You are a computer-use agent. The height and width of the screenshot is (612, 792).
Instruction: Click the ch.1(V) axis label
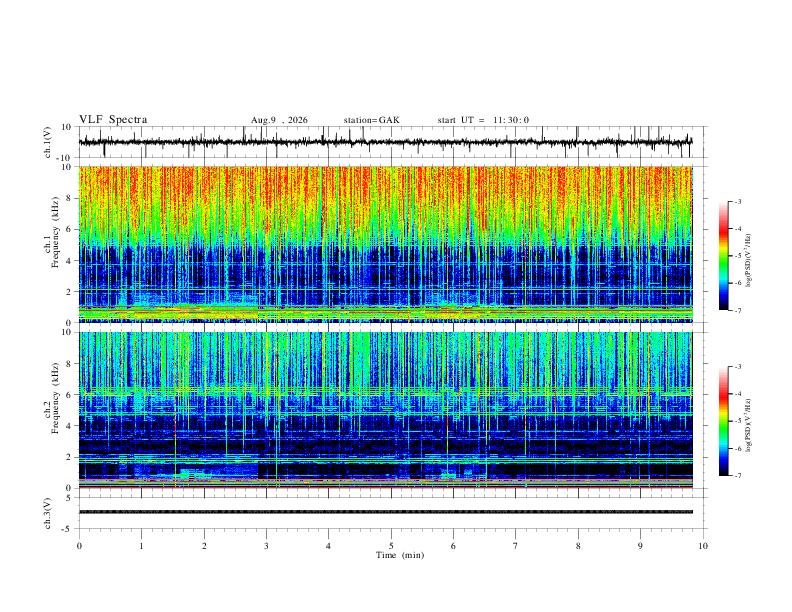[49, 142]
